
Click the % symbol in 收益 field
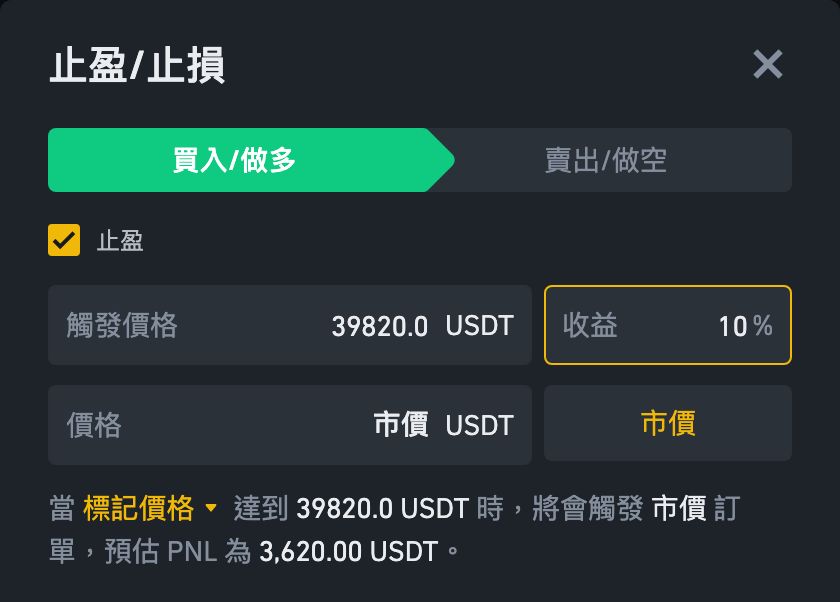[x=763, y=326]
